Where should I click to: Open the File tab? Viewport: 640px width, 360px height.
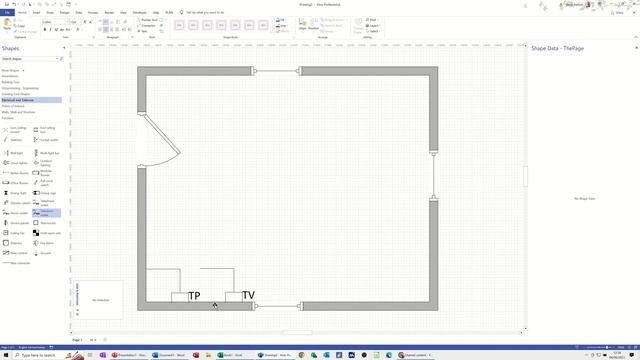(7, 13)
